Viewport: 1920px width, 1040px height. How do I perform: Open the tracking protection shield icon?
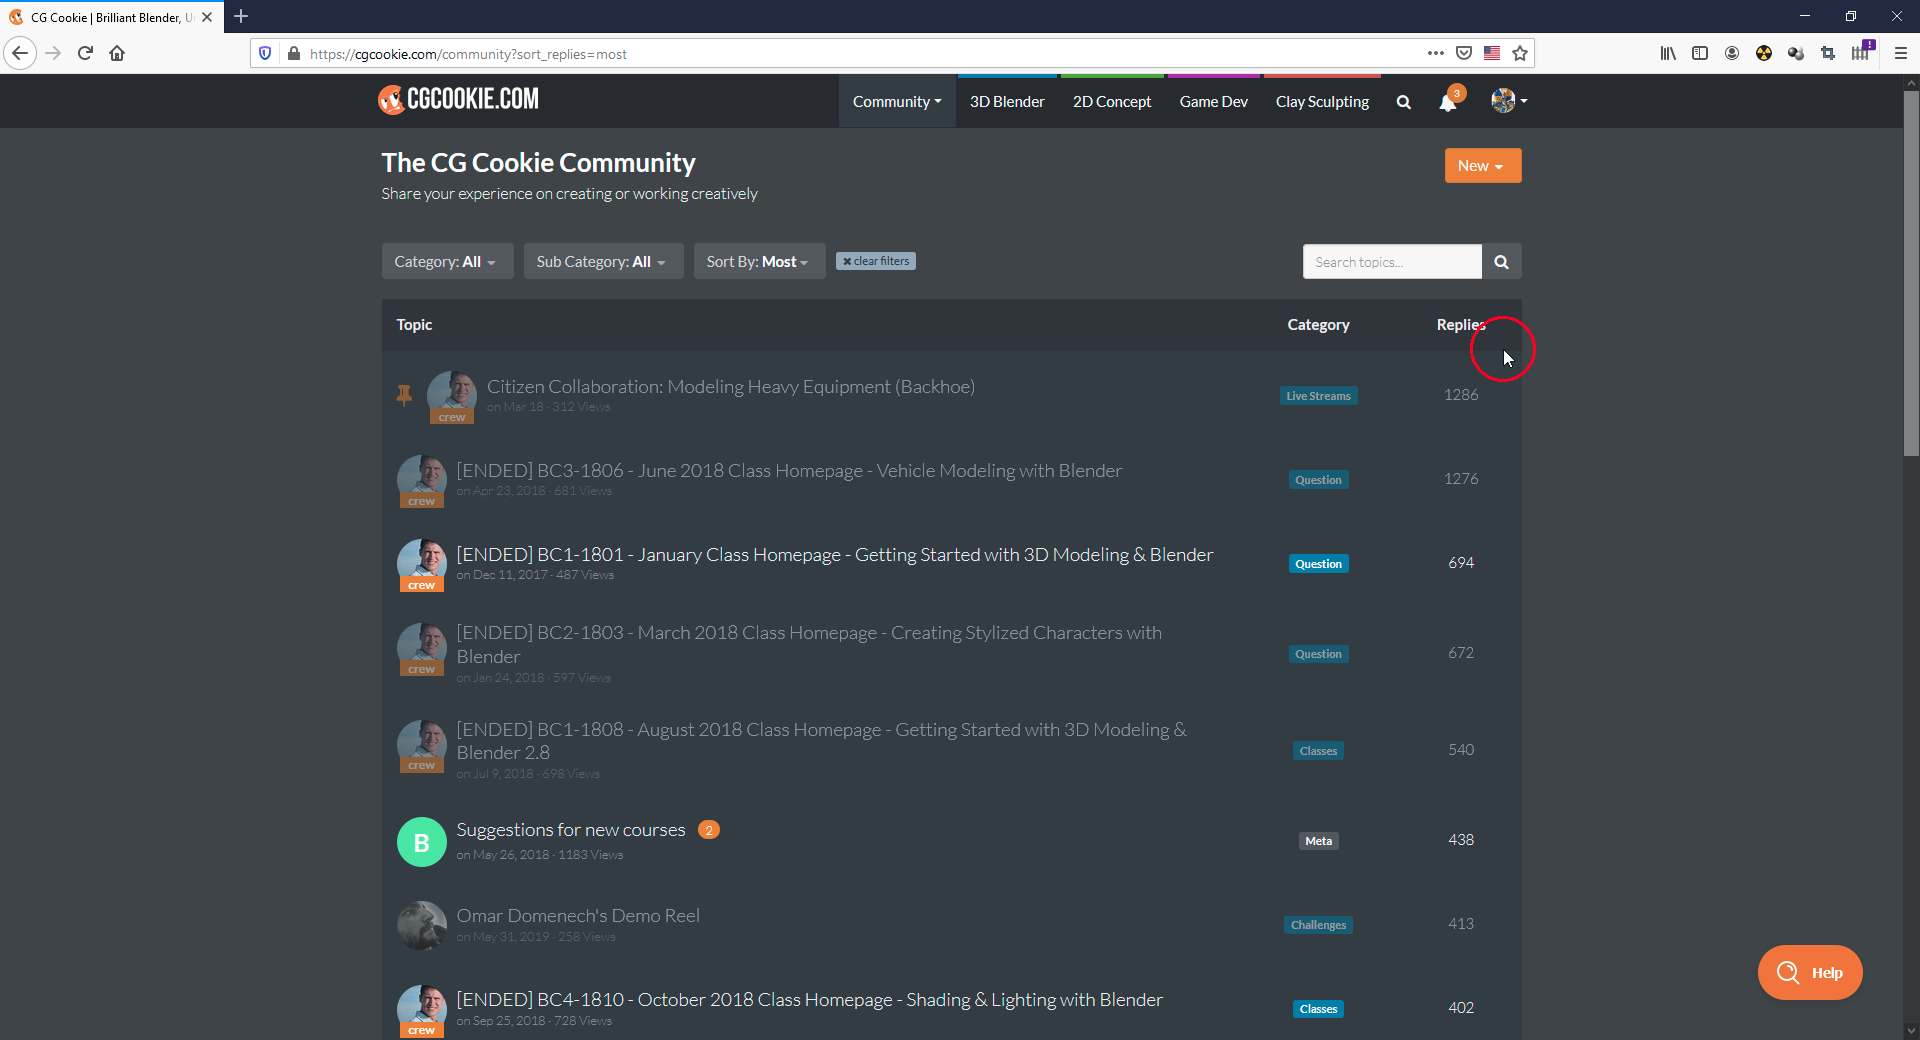pyautogui.click(x=265, y=53)
